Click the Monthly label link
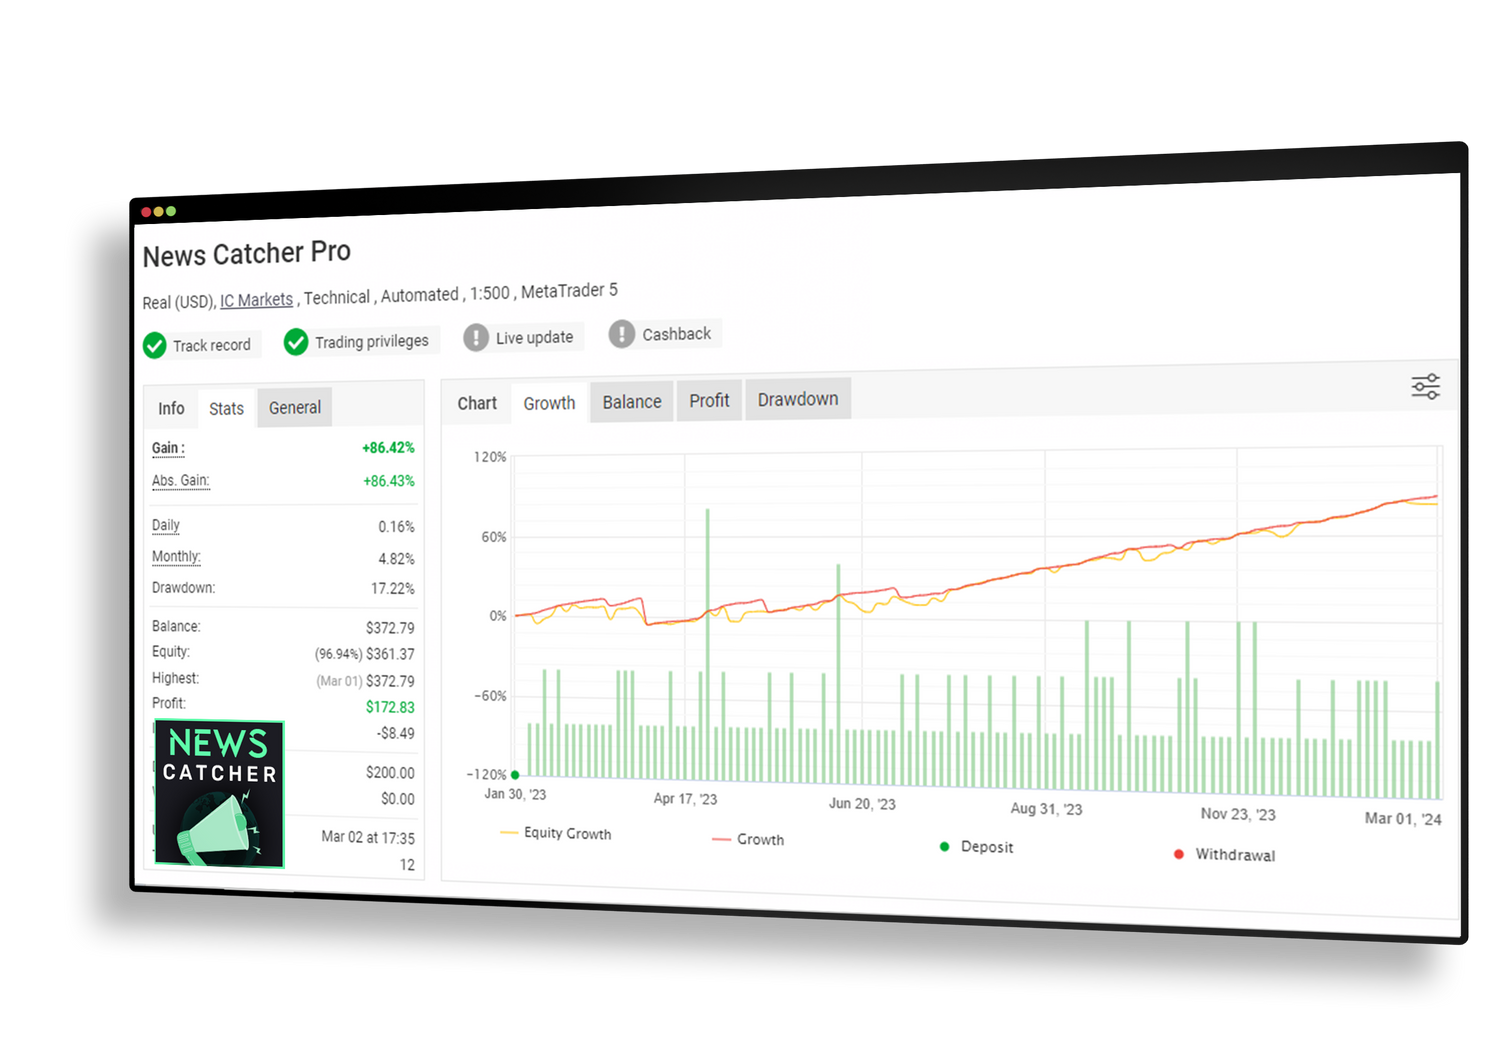 [176, 557]
